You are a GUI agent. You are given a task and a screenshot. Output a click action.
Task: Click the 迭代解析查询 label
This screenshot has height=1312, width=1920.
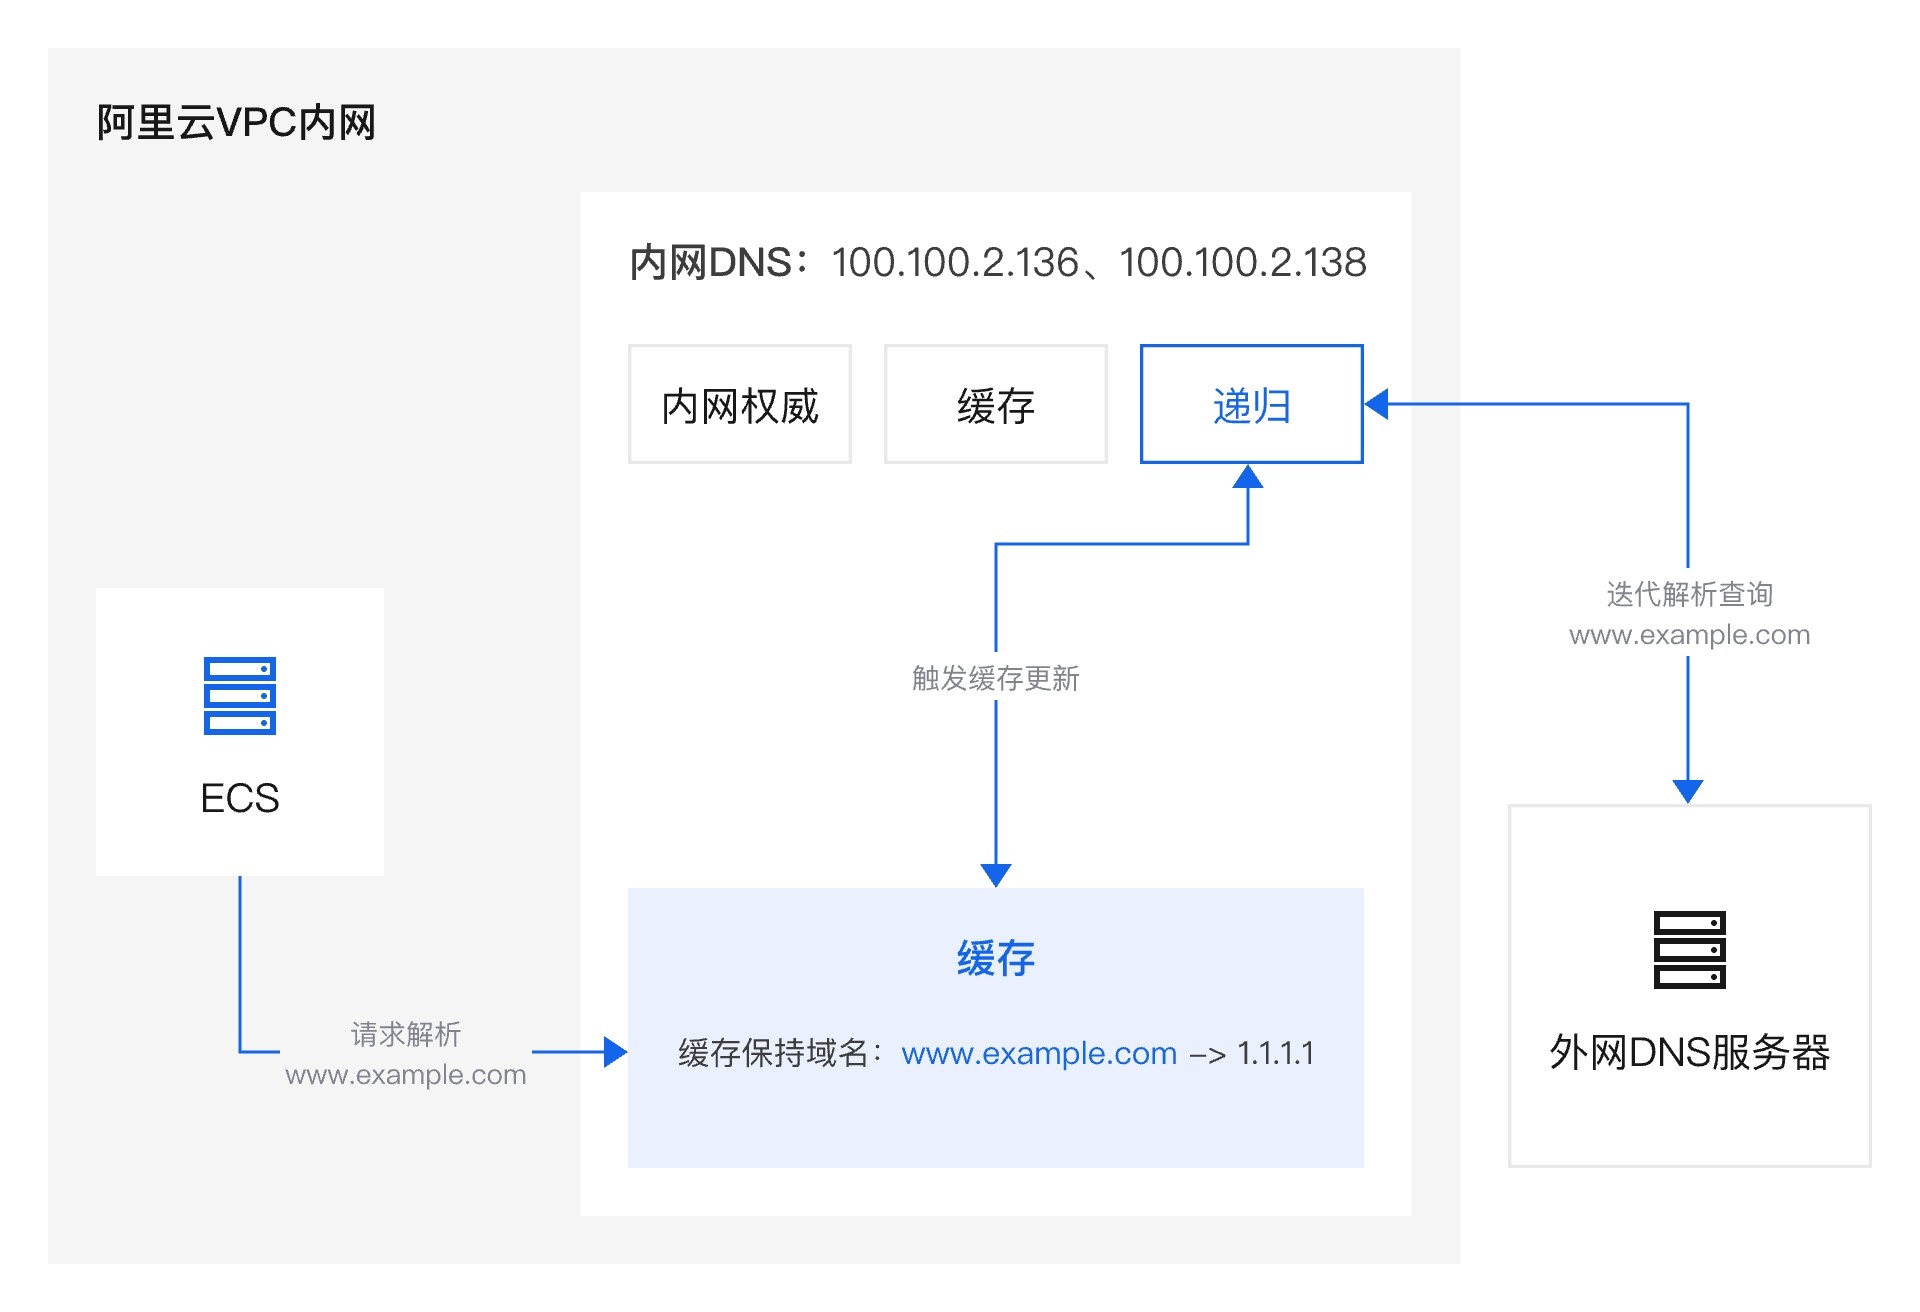1689,594
